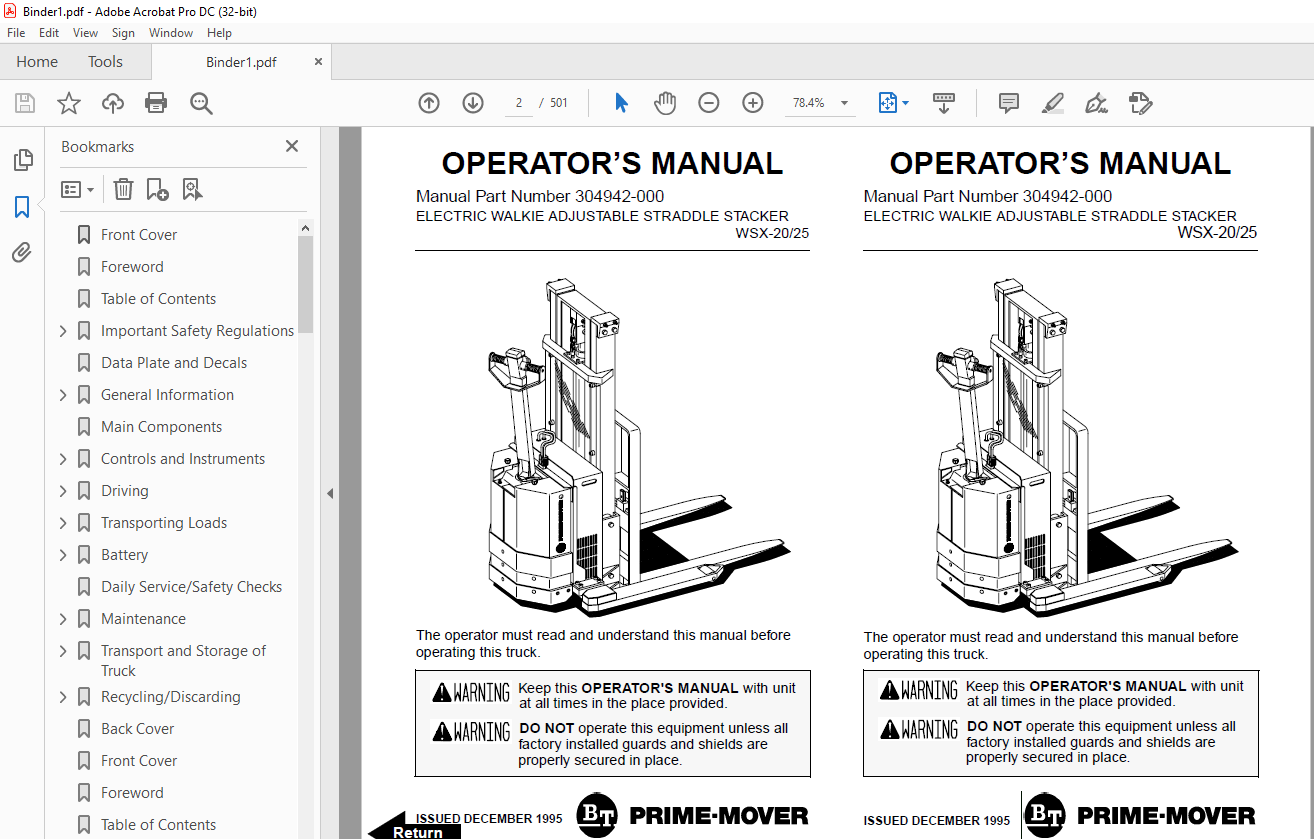Bookmark this file with the star icon
Screen dimensions: 1314x839
(x=68, y=103)
